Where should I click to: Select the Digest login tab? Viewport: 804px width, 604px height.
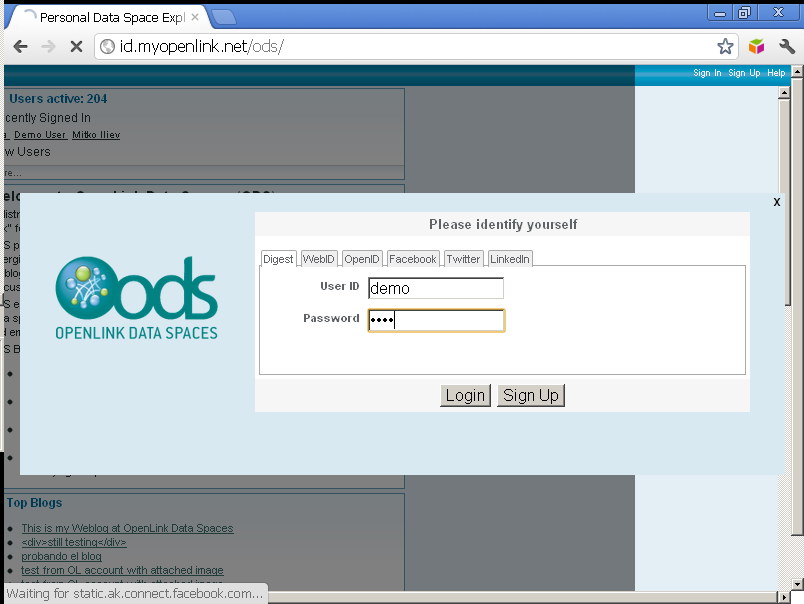278,259
